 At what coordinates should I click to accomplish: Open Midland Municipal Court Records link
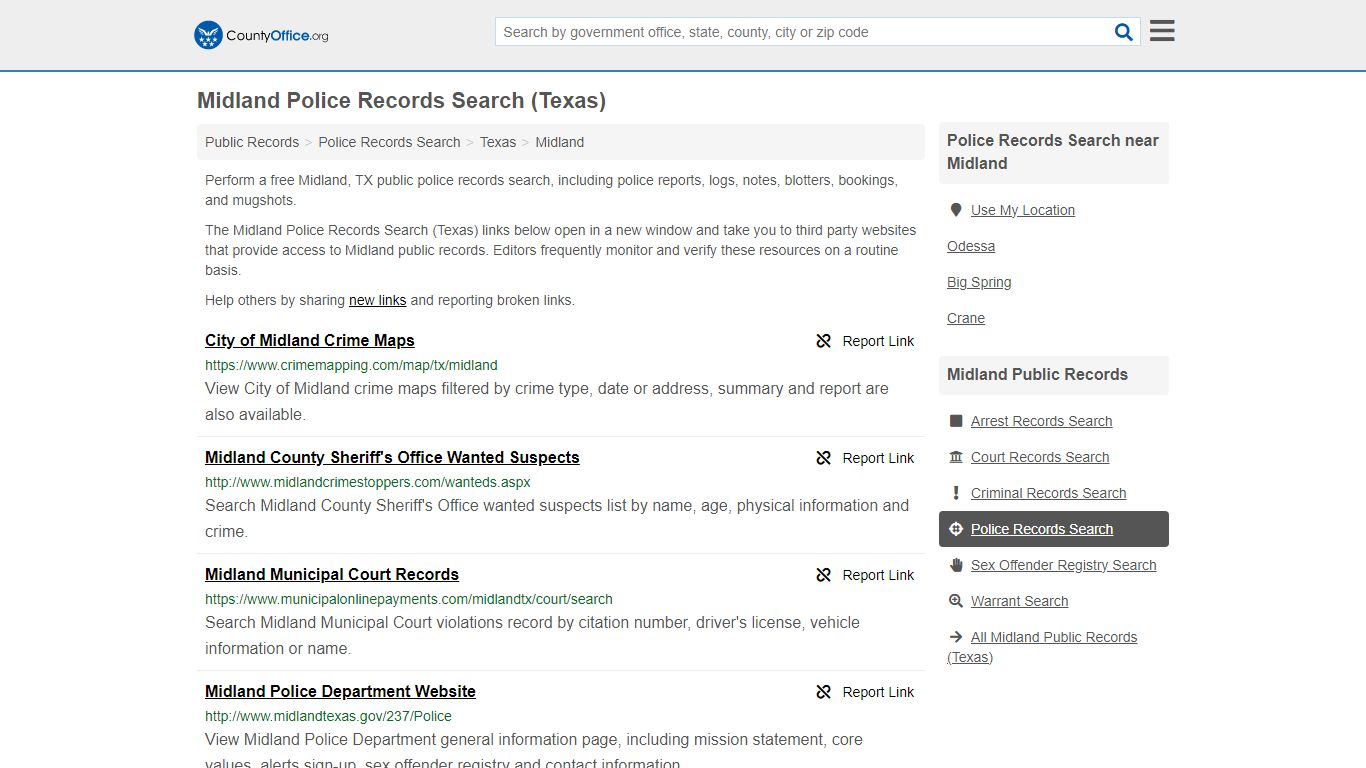click(332, 574)
